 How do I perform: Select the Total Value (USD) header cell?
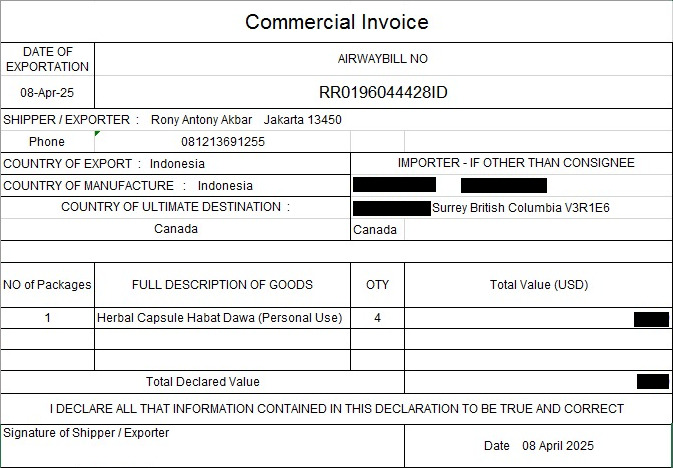pos(539,285)
